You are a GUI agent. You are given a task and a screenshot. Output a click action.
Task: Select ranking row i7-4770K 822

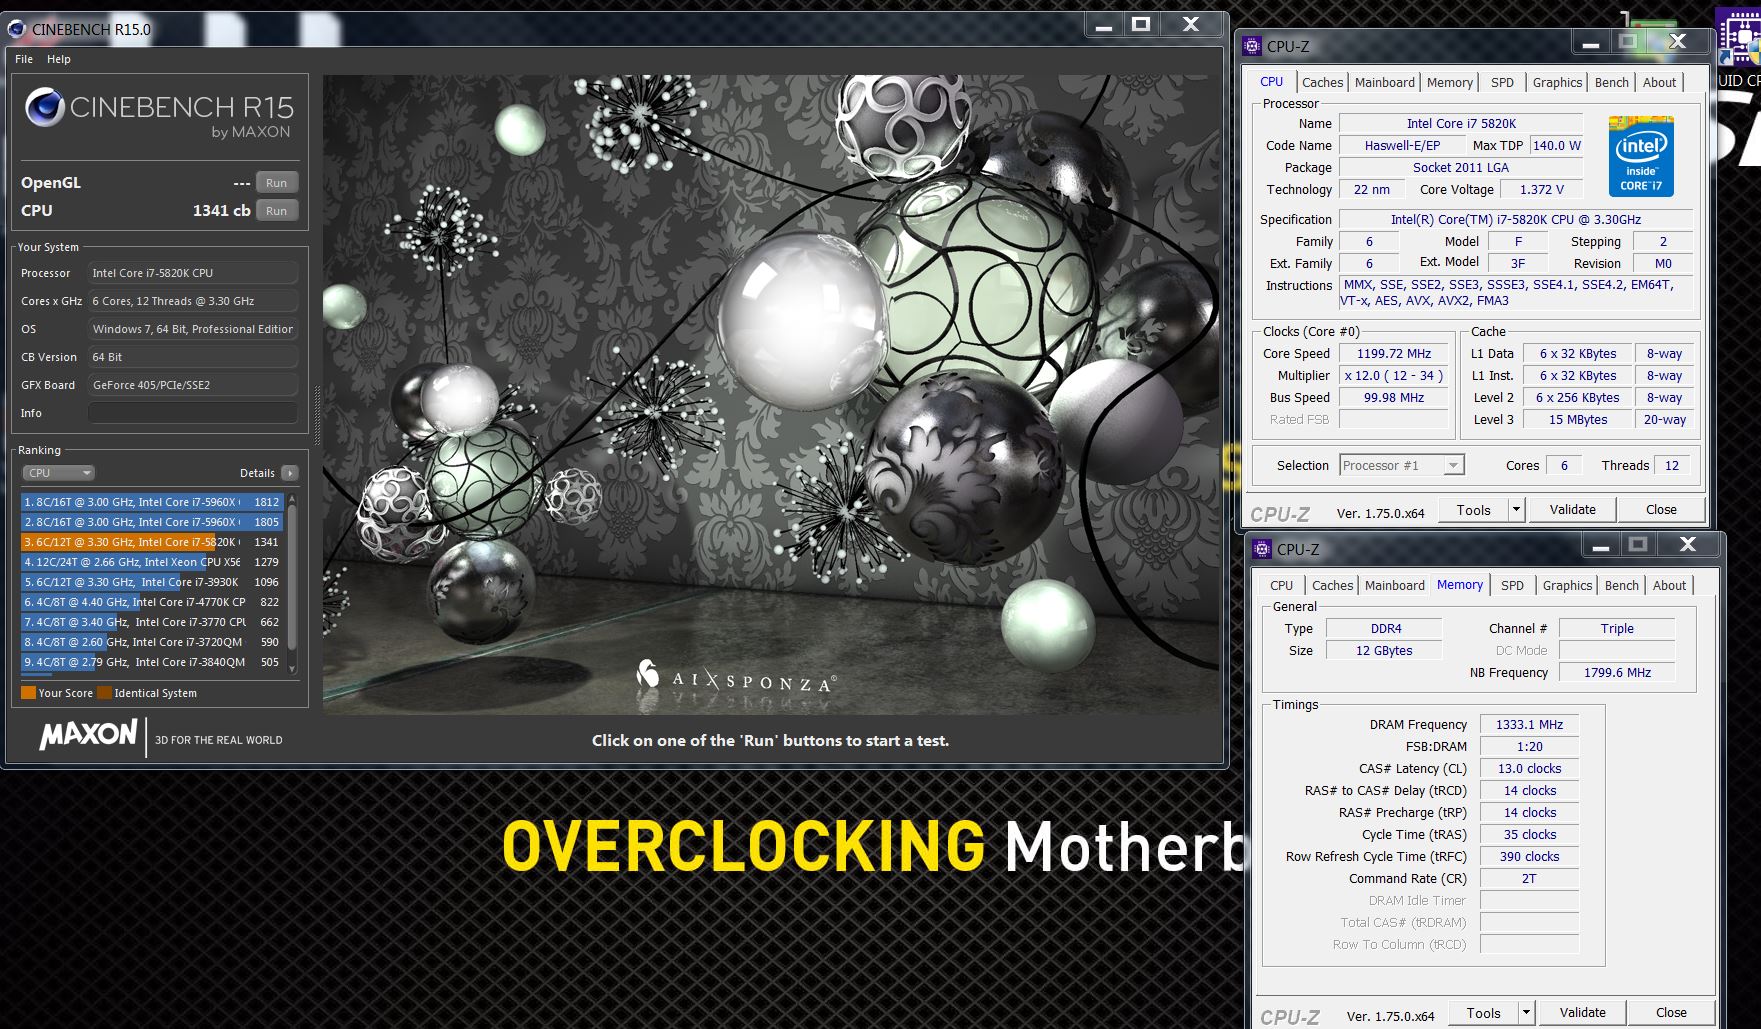(x=152, y=602)
